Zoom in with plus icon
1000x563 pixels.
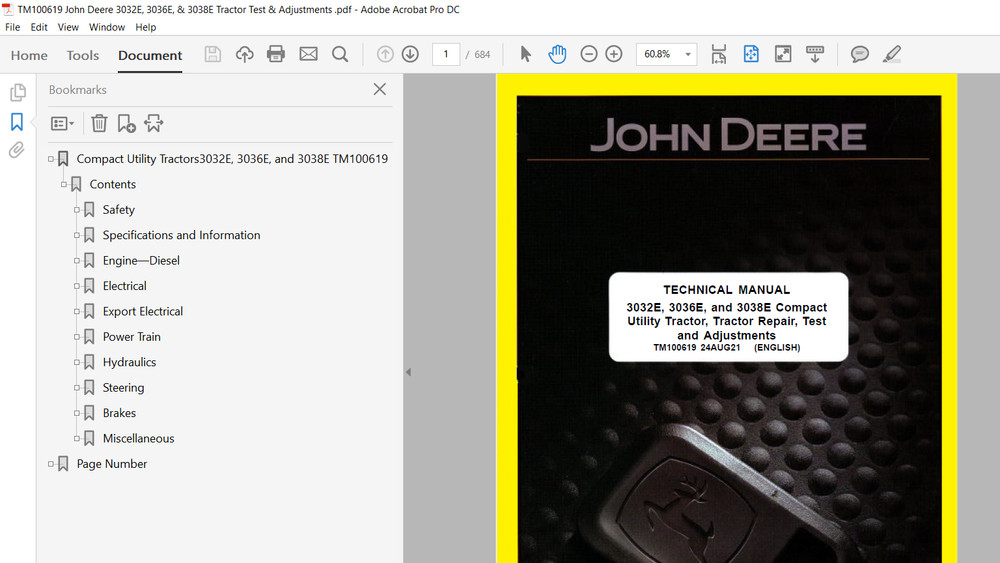click(614, 54)
